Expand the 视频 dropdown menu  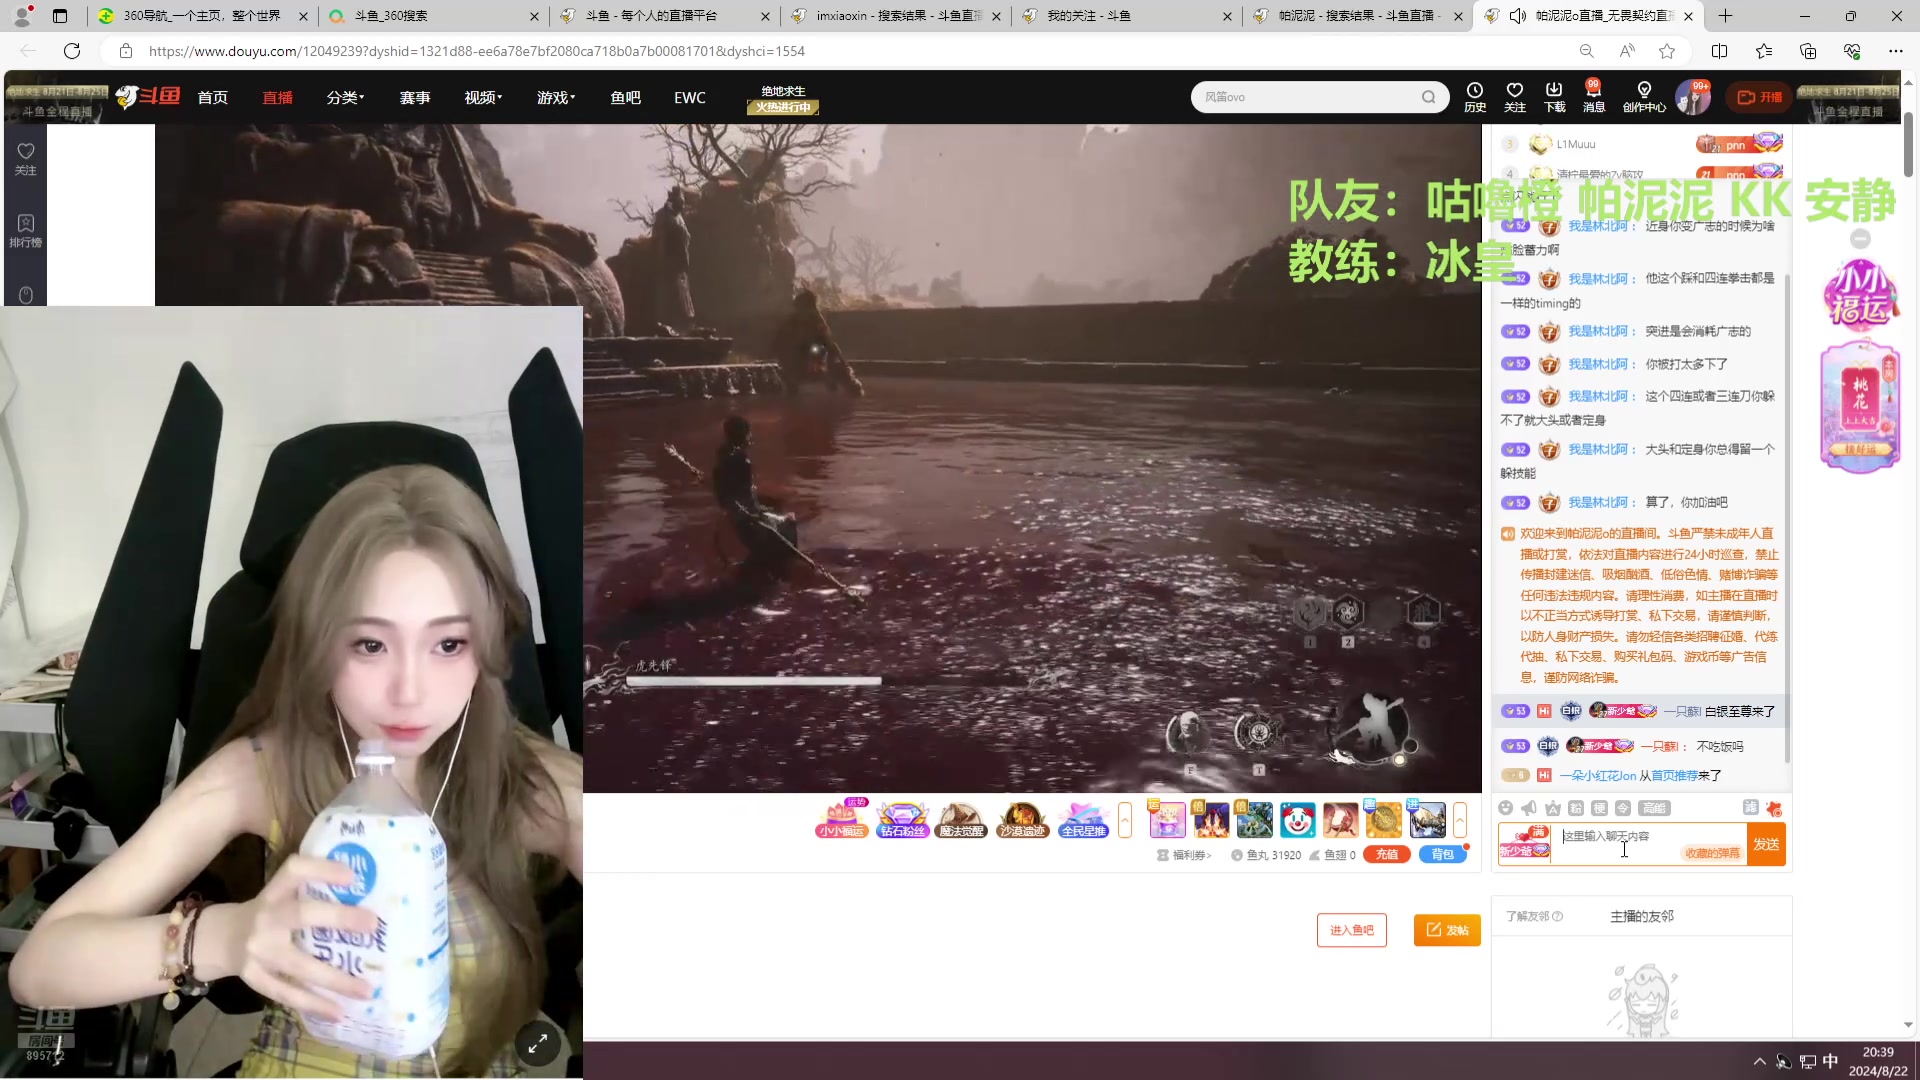[x=483, y=97]
